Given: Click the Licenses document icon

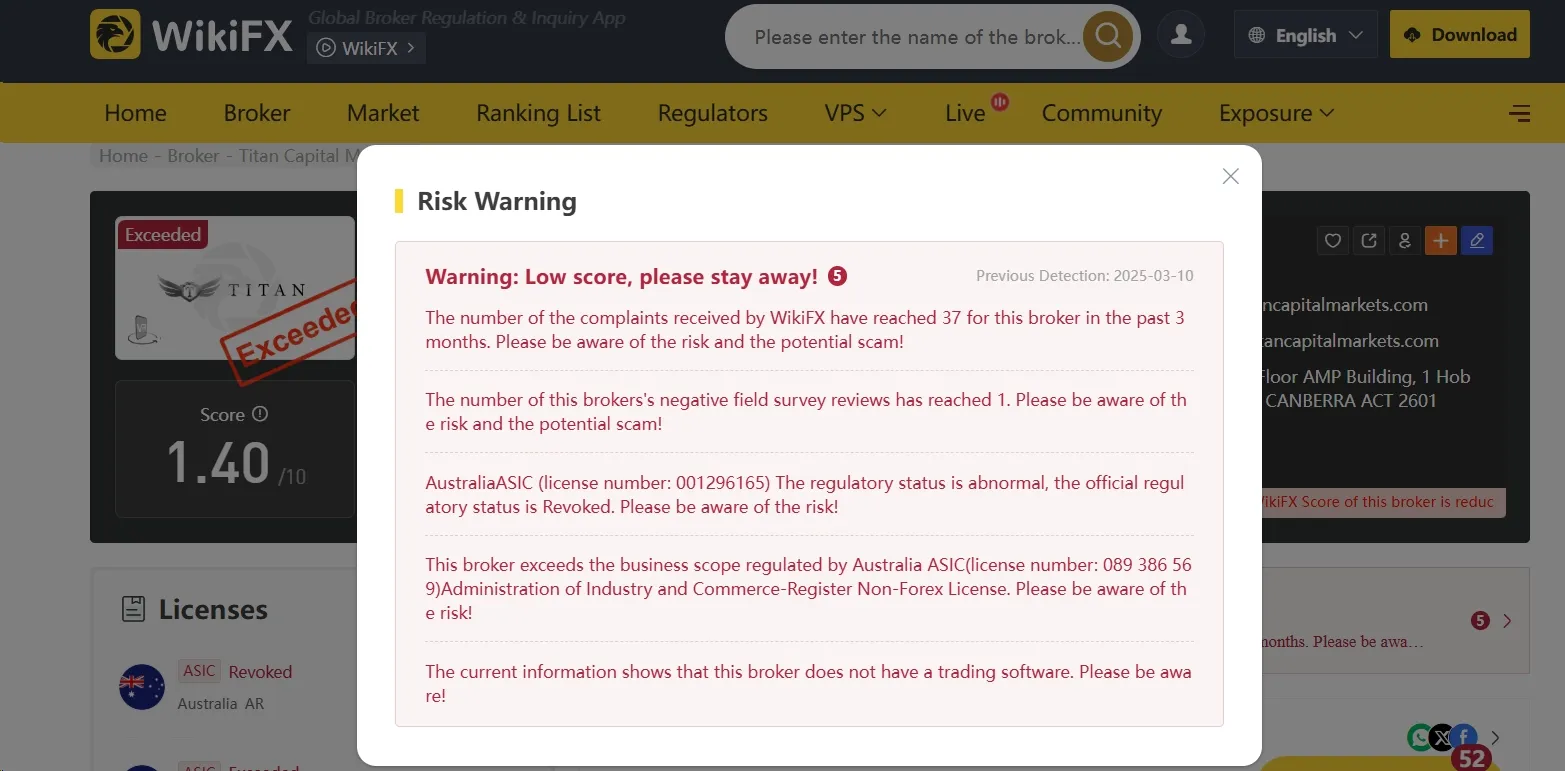Looking at the screenshot, I should click(133, 609).
